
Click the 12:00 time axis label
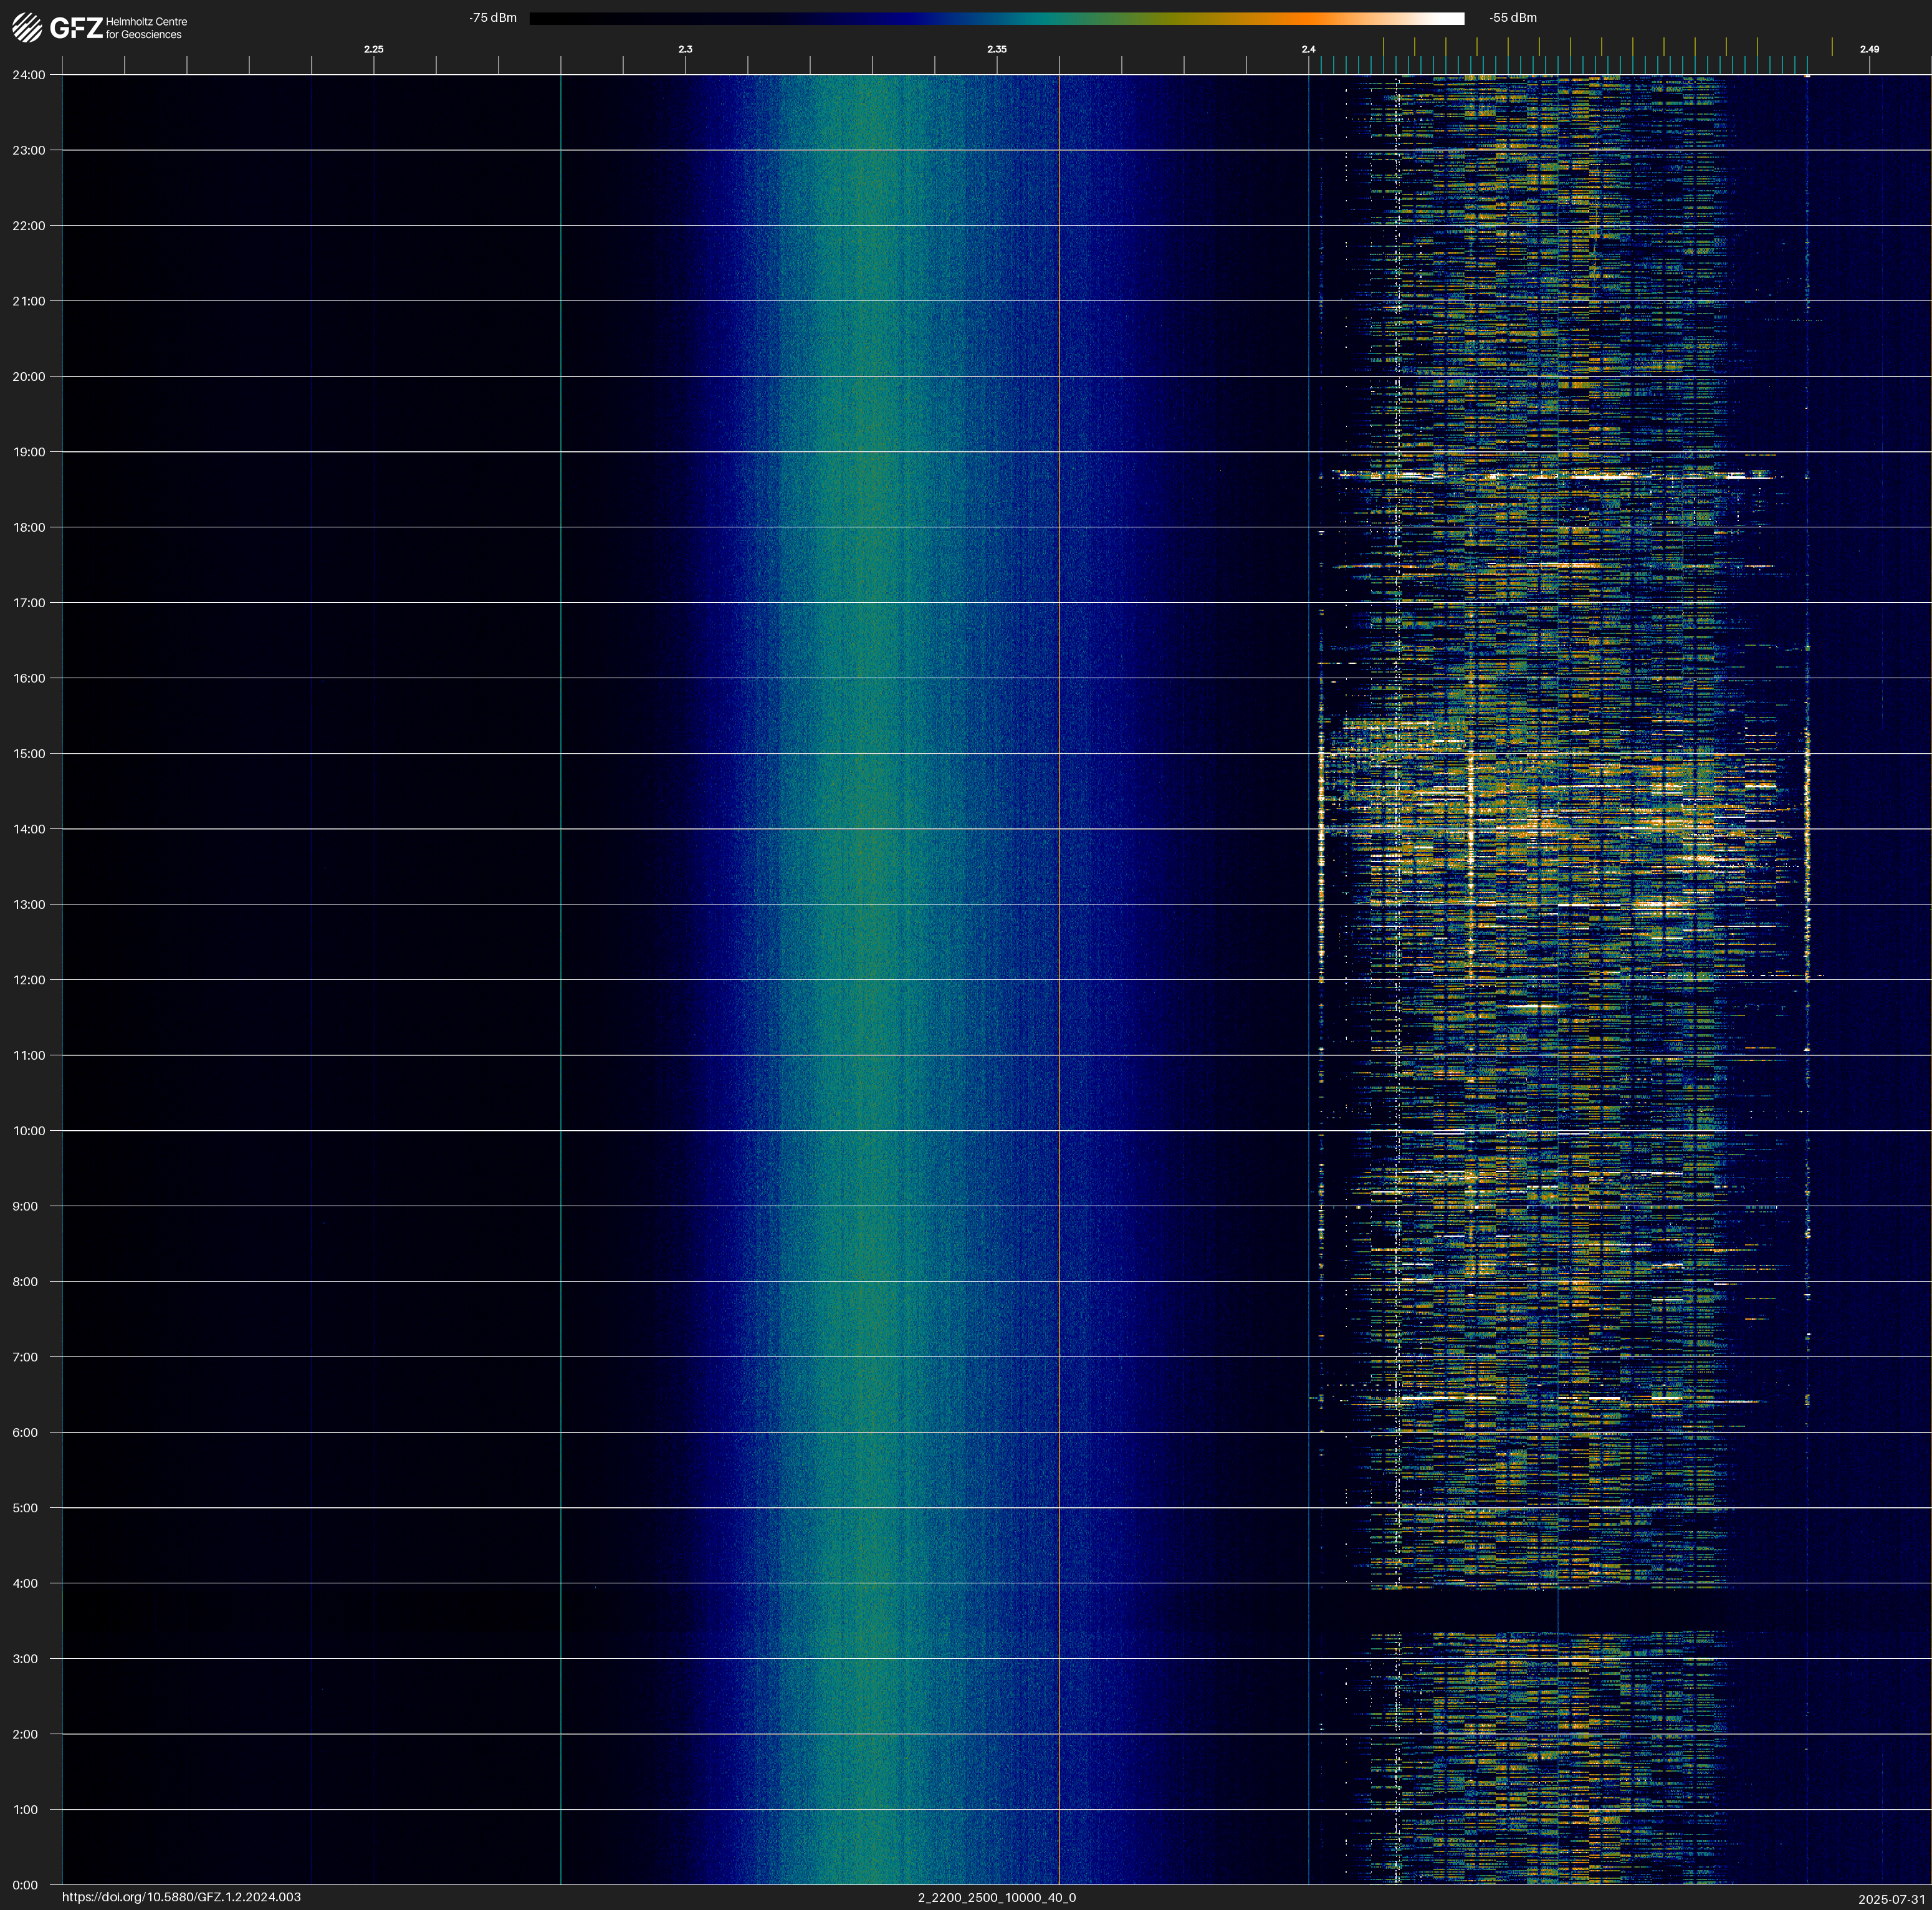tap(29, 980)
